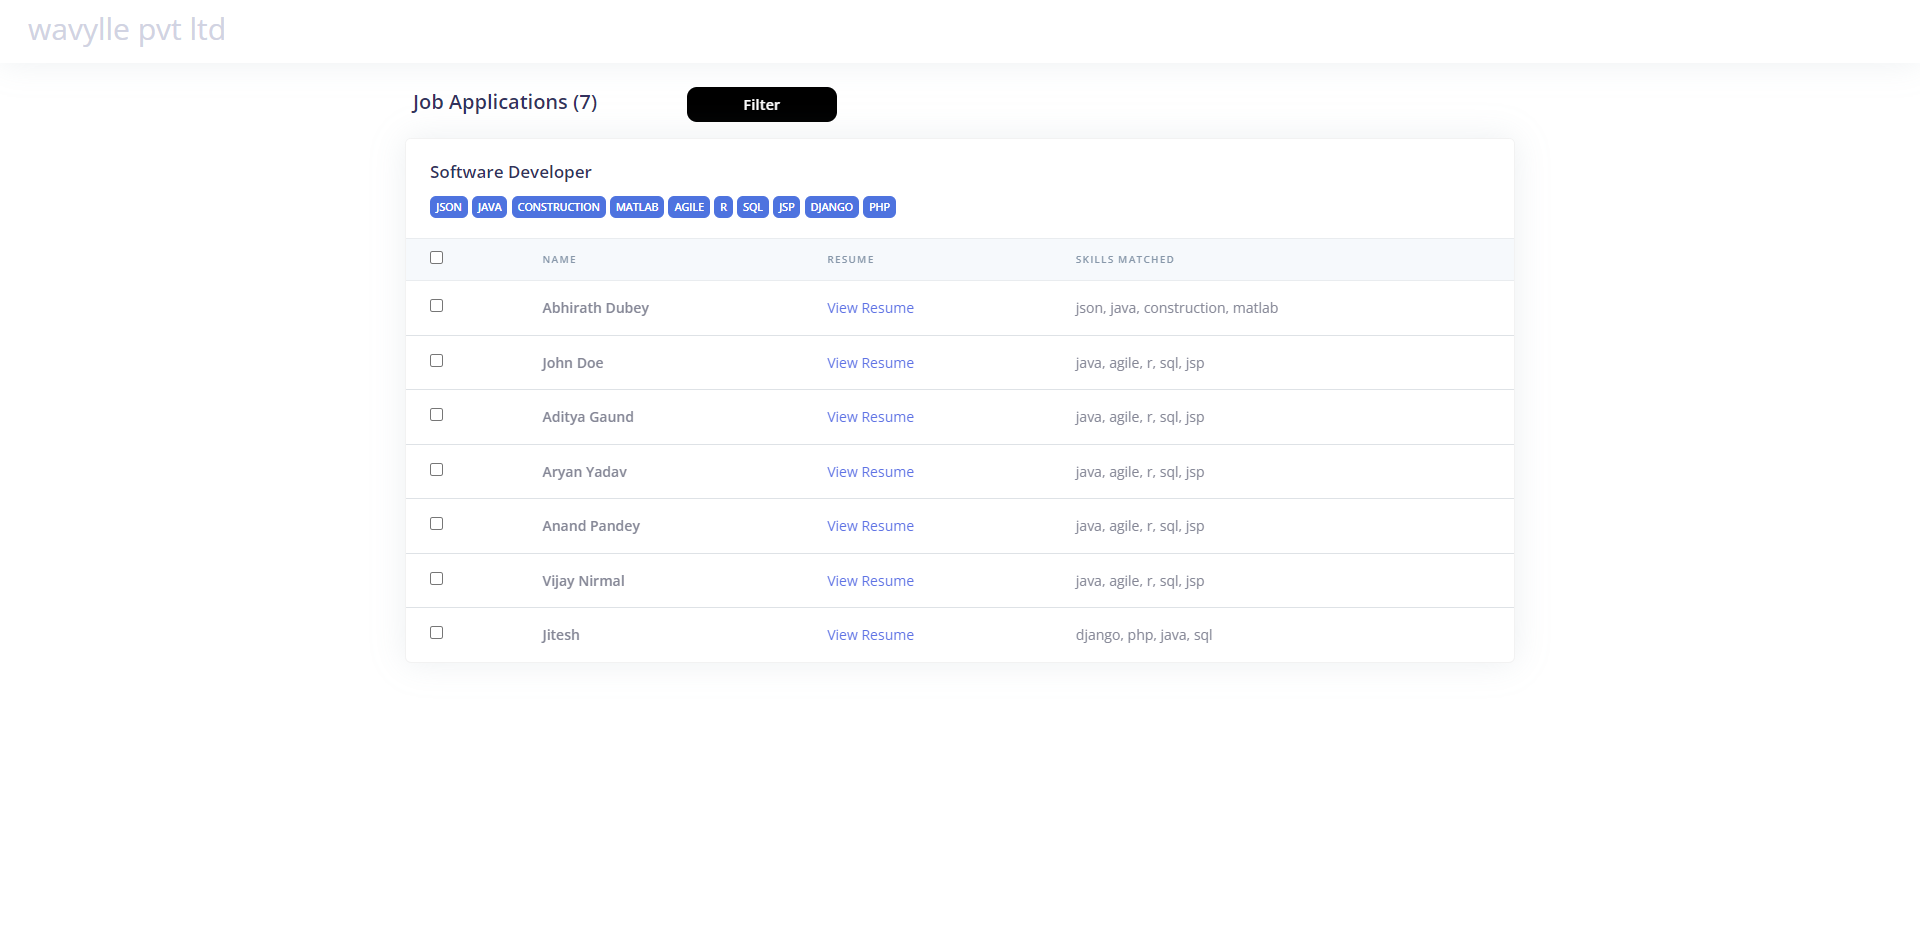Image resolution: width=1920 pixels, height=947 pixels.
Task: Toggle the select-all checkbox in table header
Action: tap(436, 258)
